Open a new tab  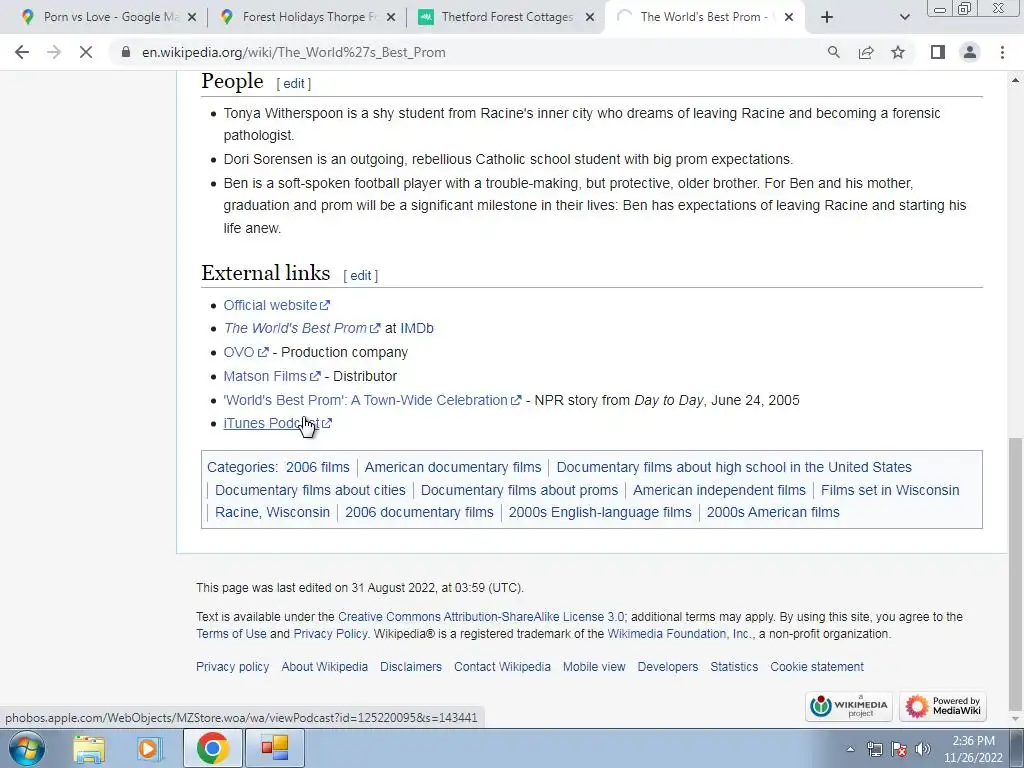tap(827, 18)
